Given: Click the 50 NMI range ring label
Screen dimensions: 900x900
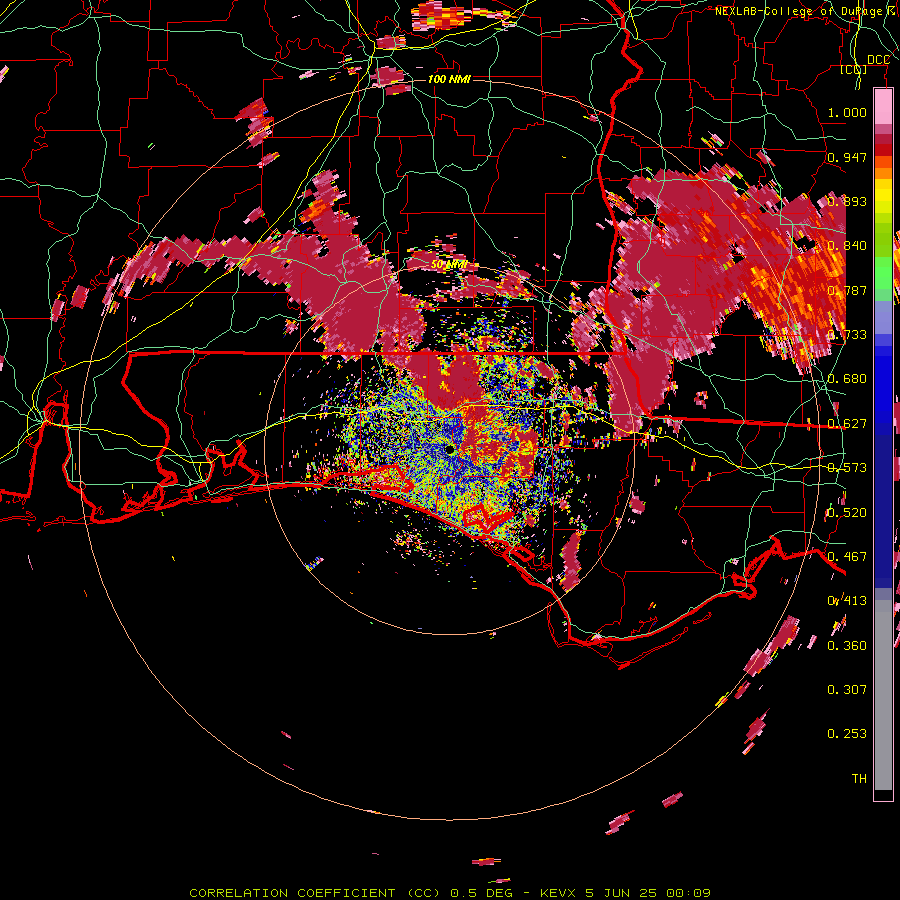Looking at the screenshot, I should pos(448,265).
